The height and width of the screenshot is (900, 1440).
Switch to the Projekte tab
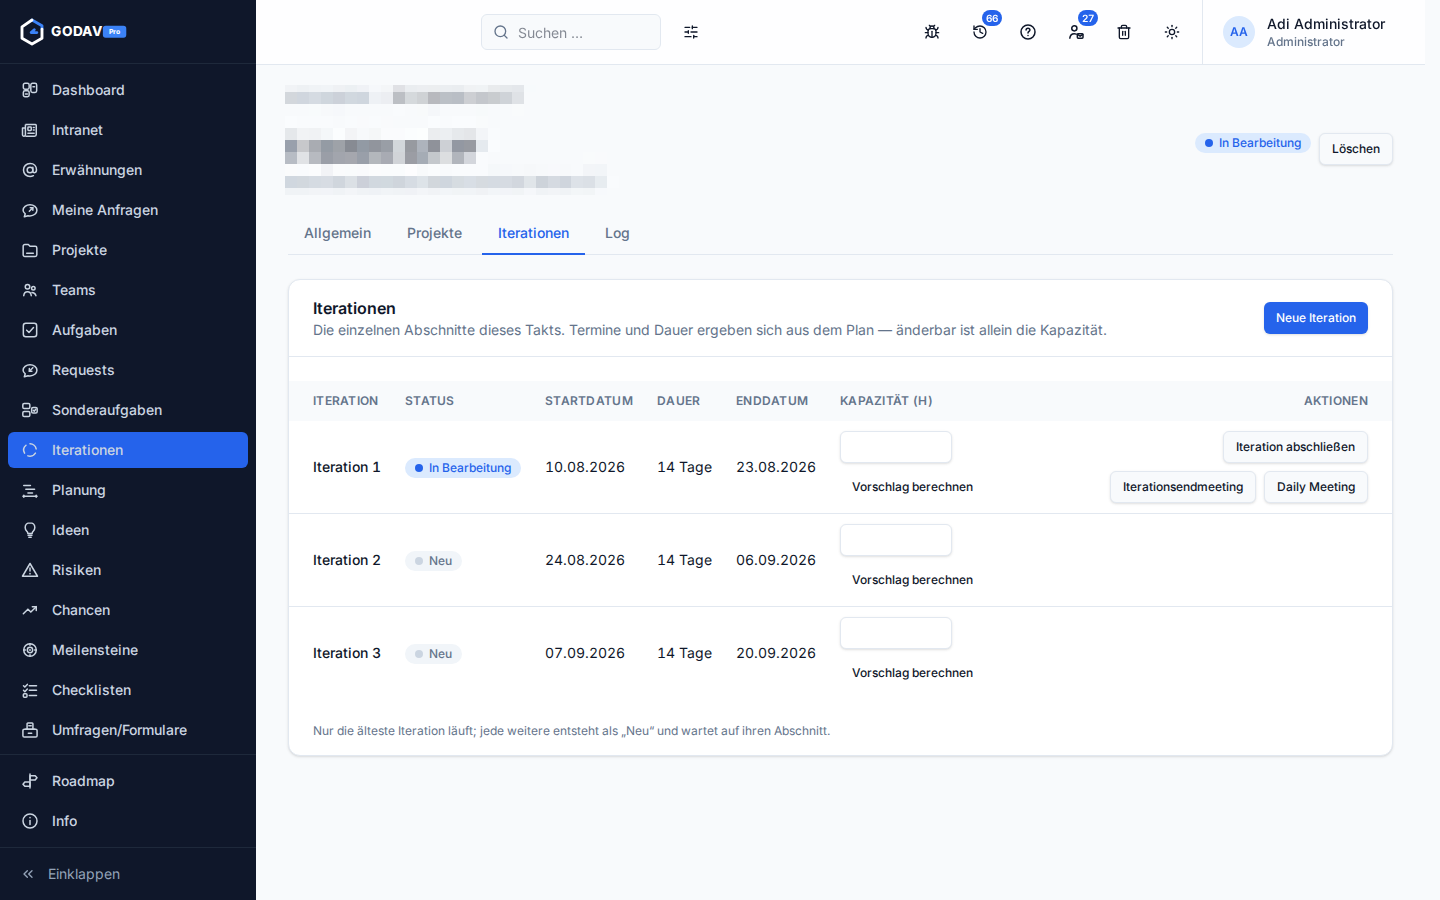434,233
